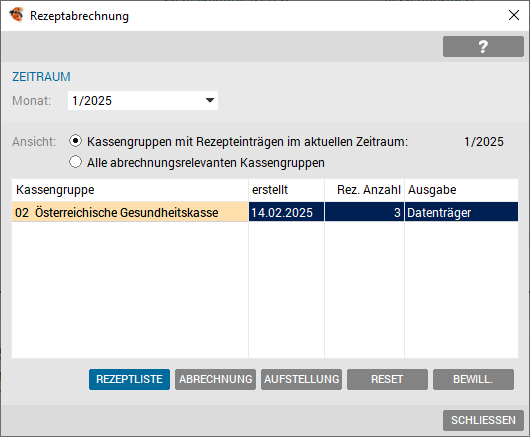530x437 pixels.
Task: Close the Rezeptabrechnung window with X
Action: click(x=514, y=15)
